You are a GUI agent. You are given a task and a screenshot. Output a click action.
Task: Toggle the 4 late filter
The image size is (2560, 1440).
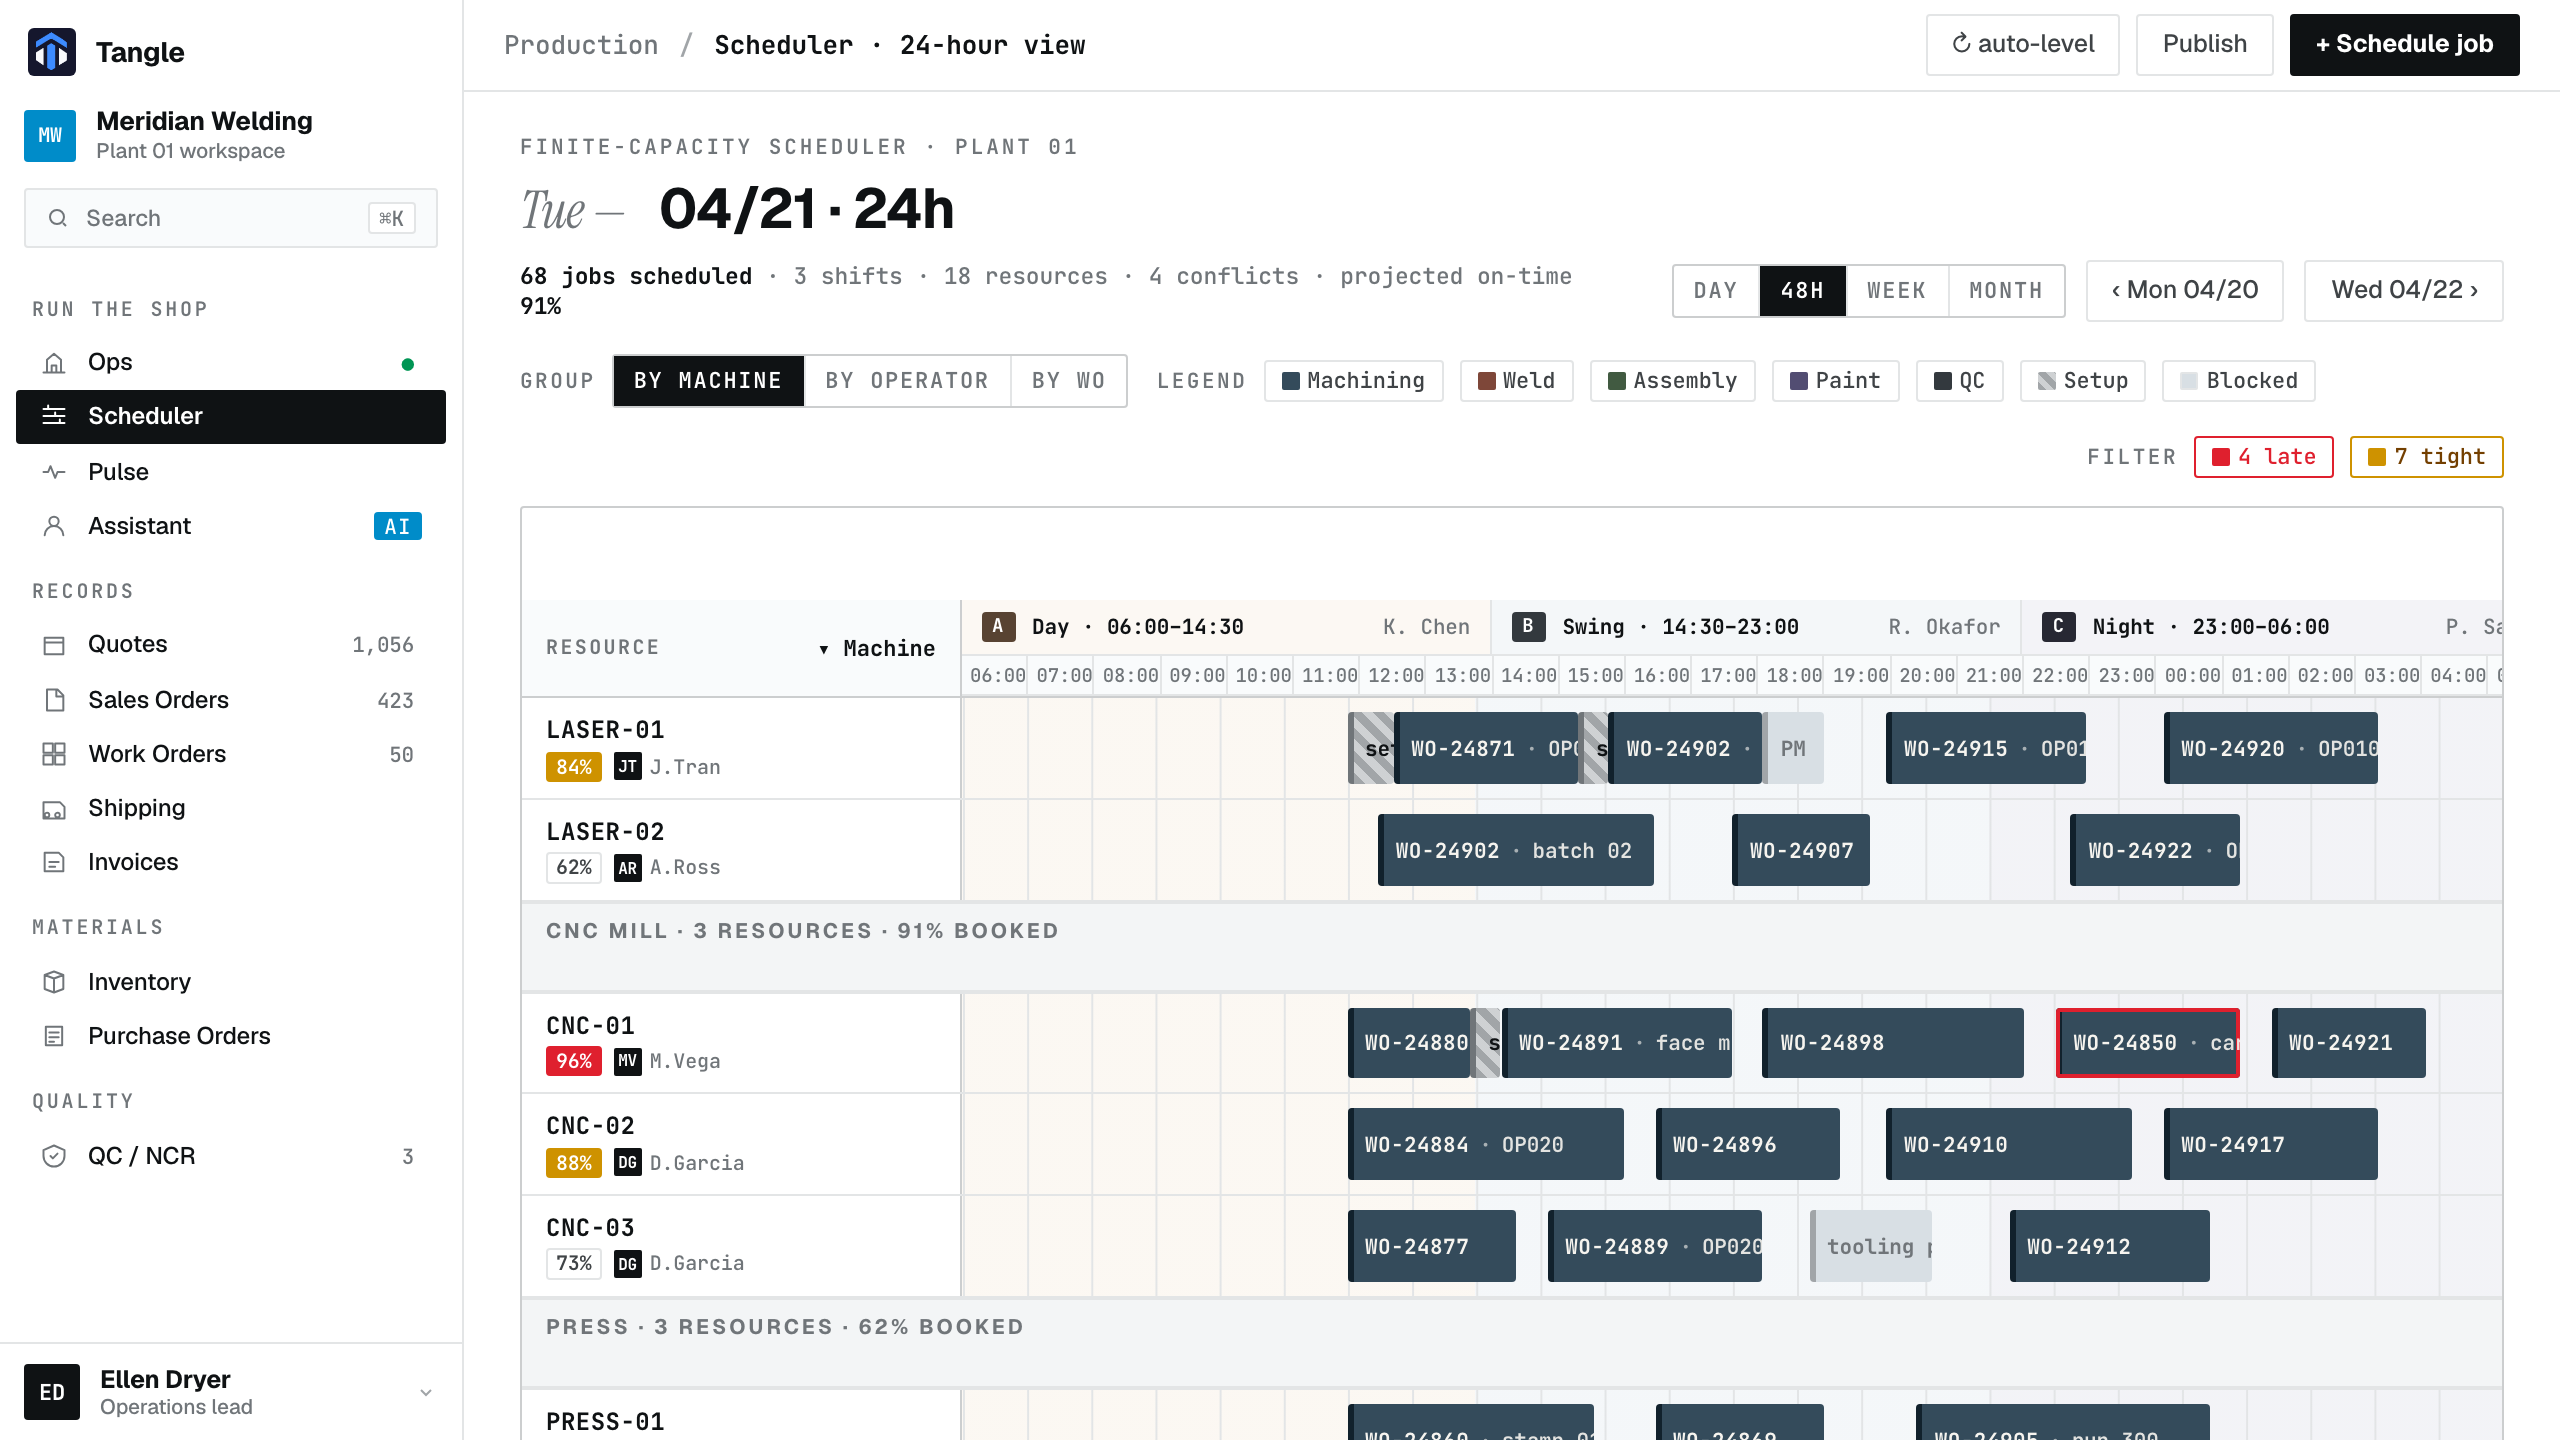coord(2263,457)
